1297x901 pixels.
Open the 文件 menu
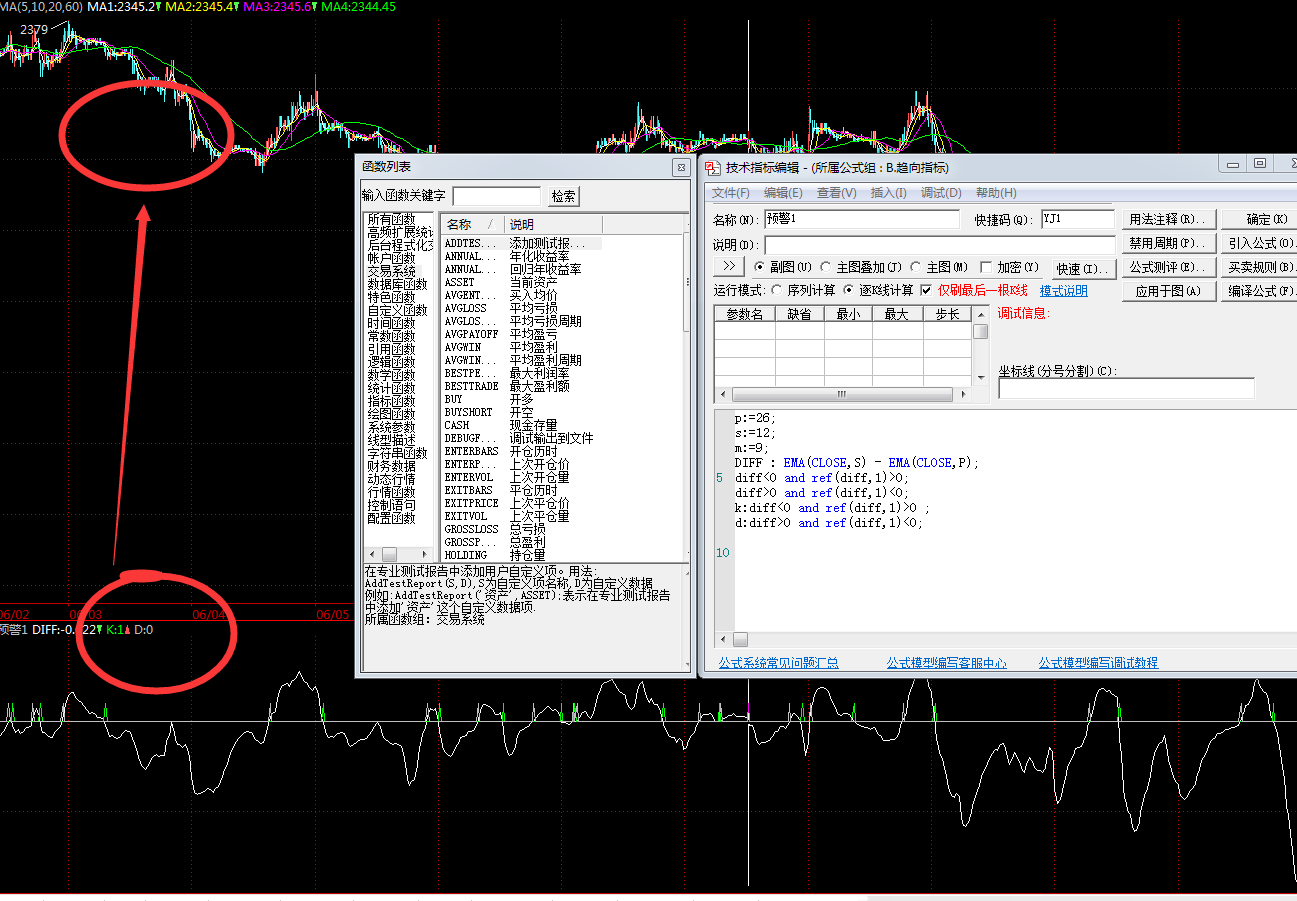coord(730,193)
